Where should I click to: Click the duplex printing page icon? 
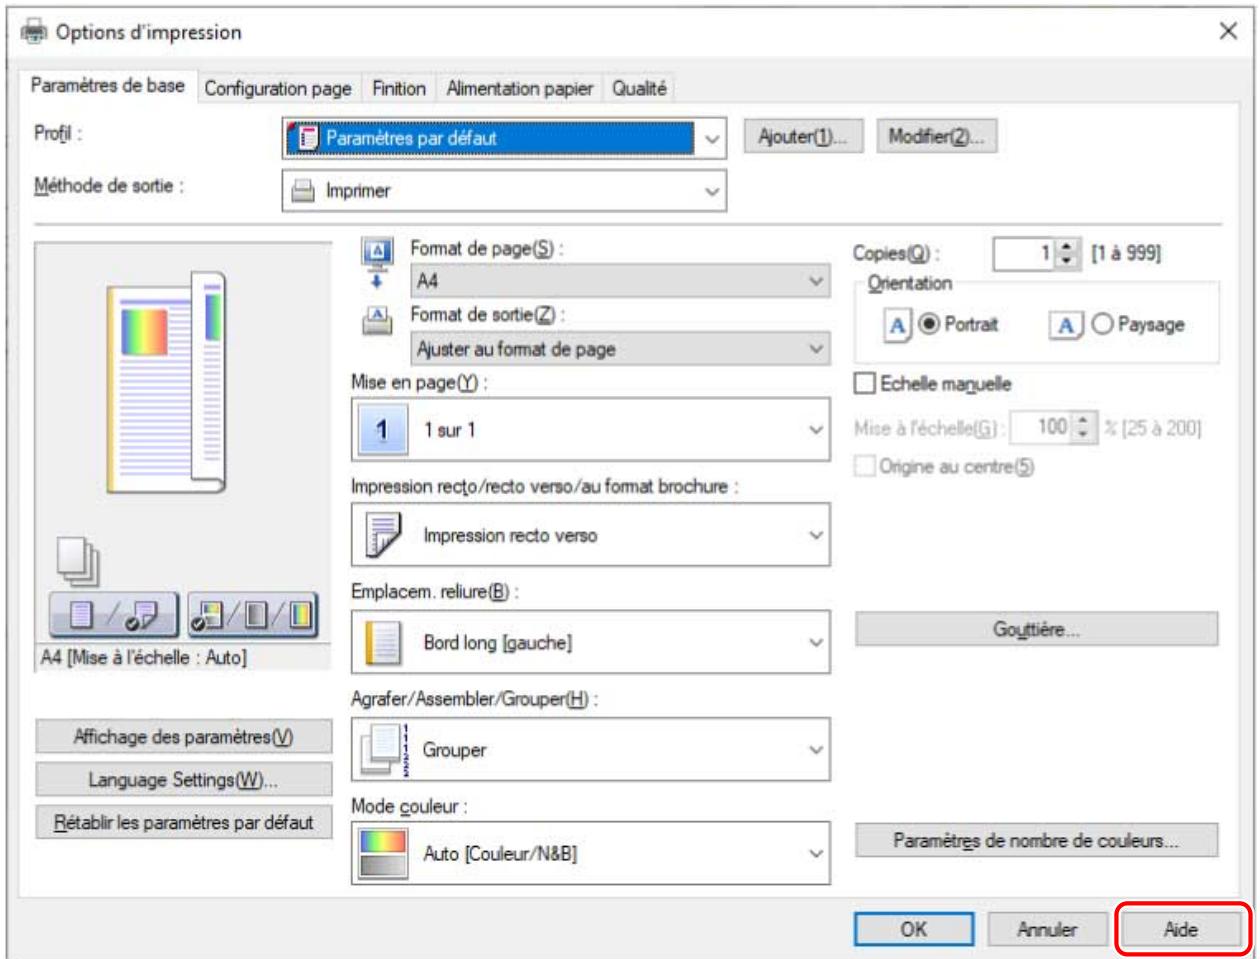point(384,535)
